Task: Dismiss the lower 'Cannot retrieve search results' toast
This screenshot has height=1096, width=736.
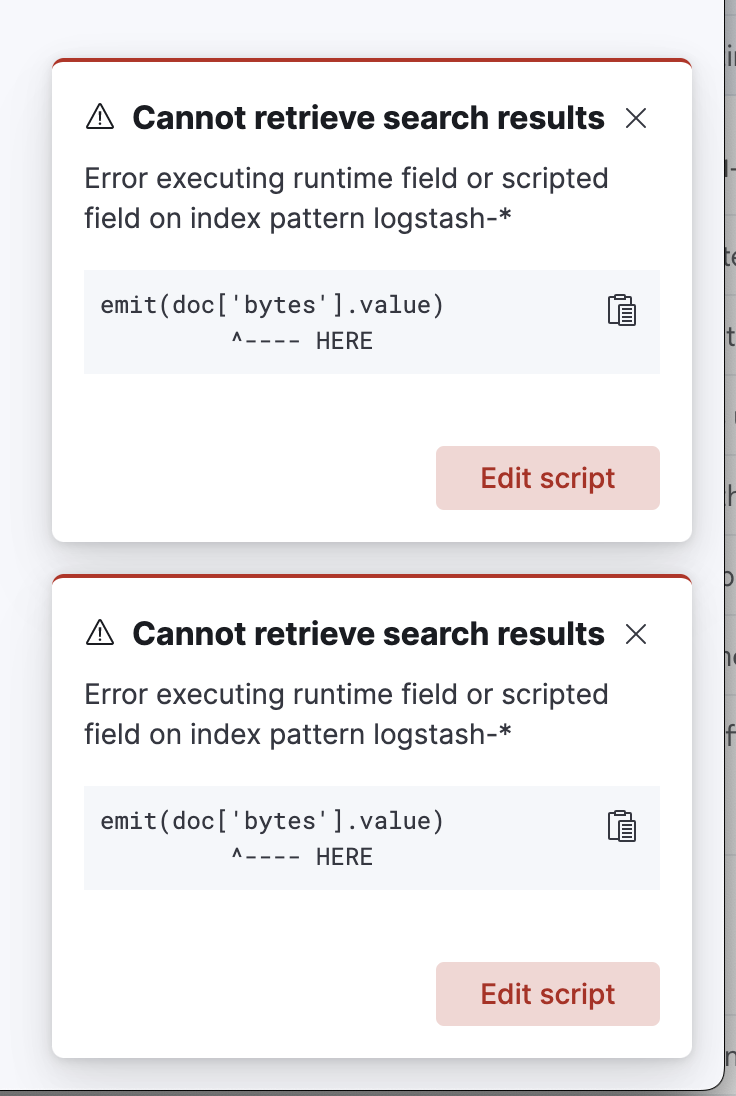Action: pos(636,634)
